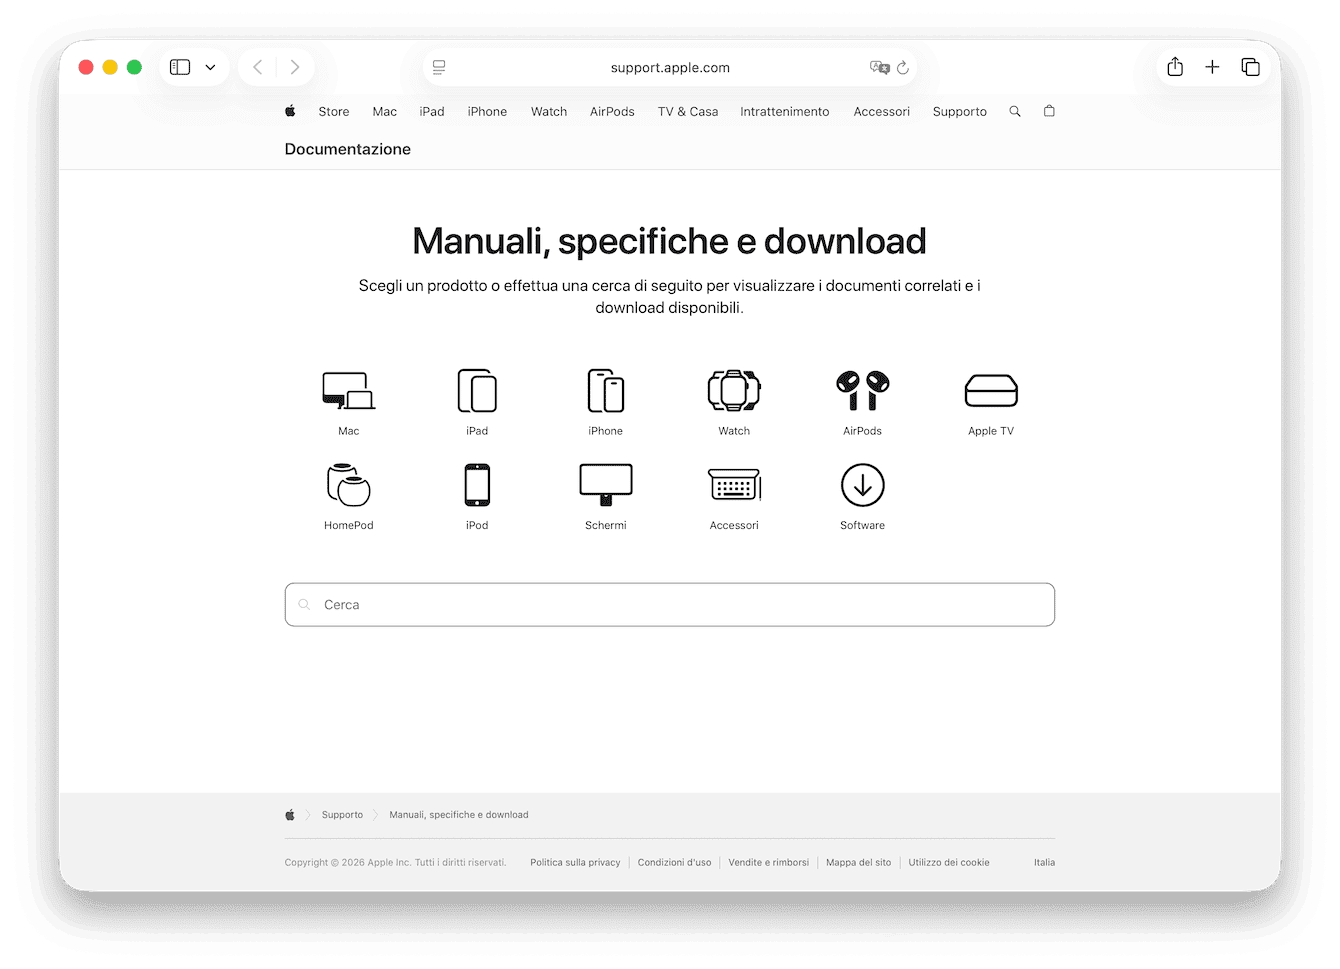Click the Apple logo in the footer breadcrumb

click(290, 815)
